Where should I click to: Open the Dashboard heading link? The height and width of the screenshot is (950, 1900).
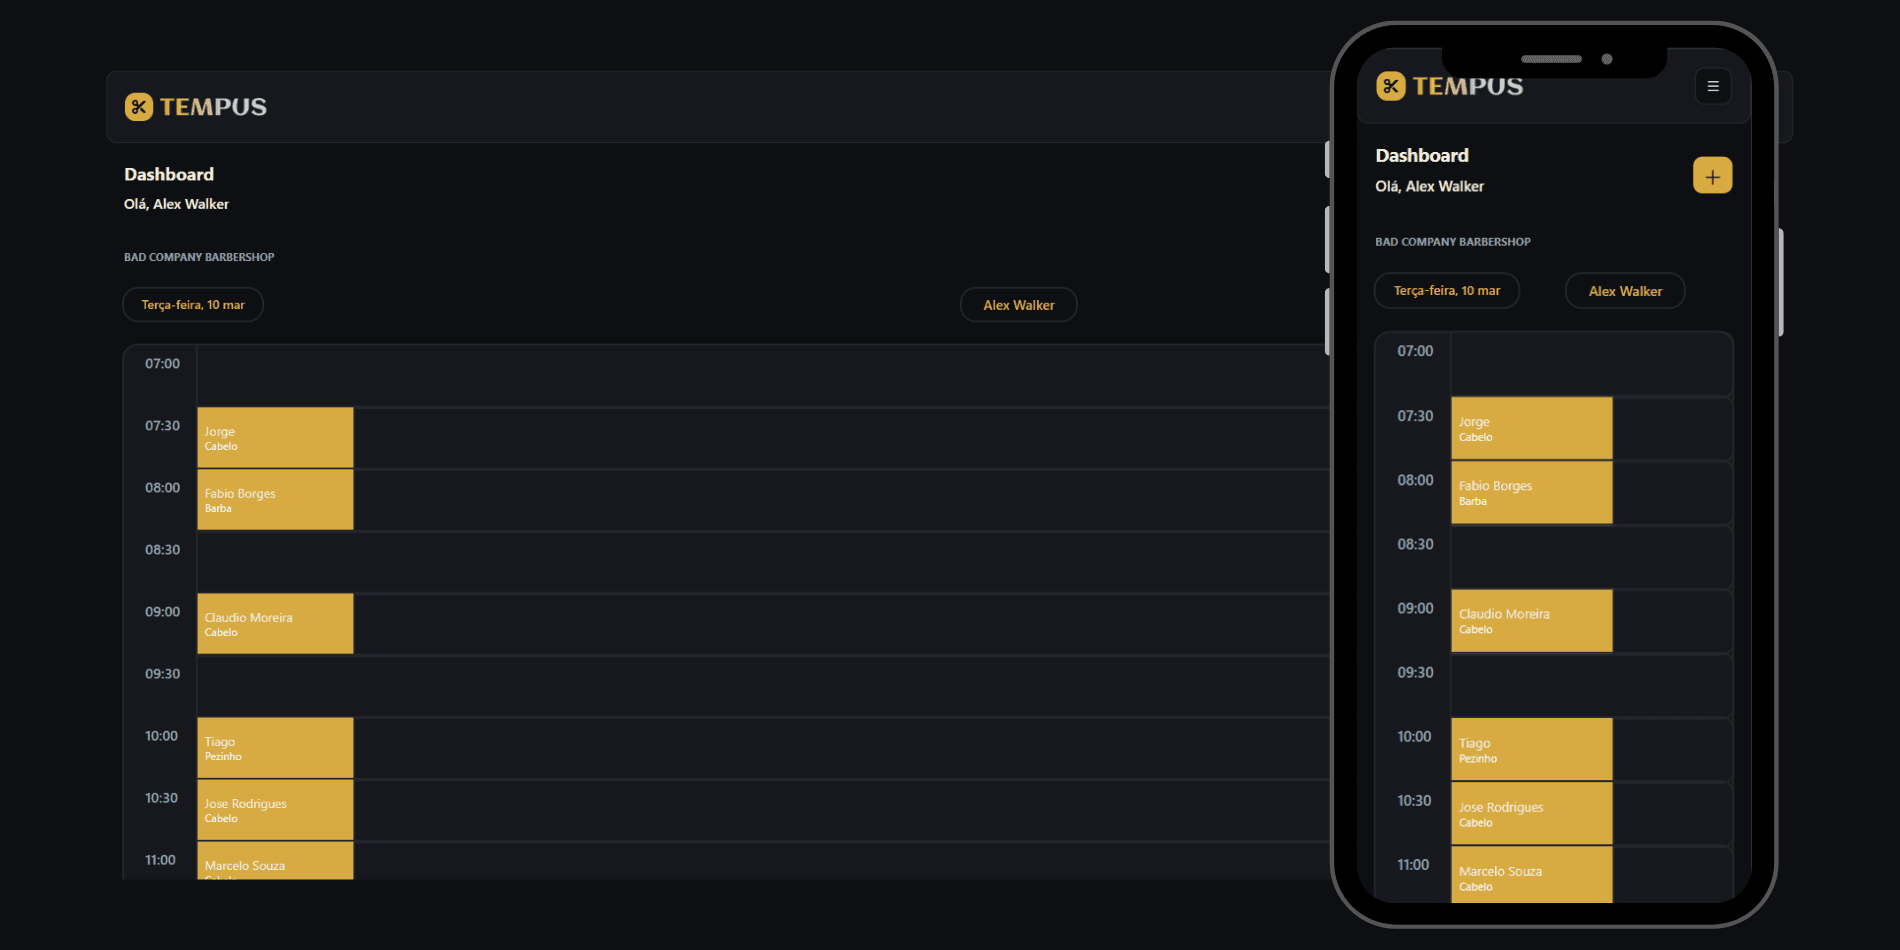(x=168, y=174)
